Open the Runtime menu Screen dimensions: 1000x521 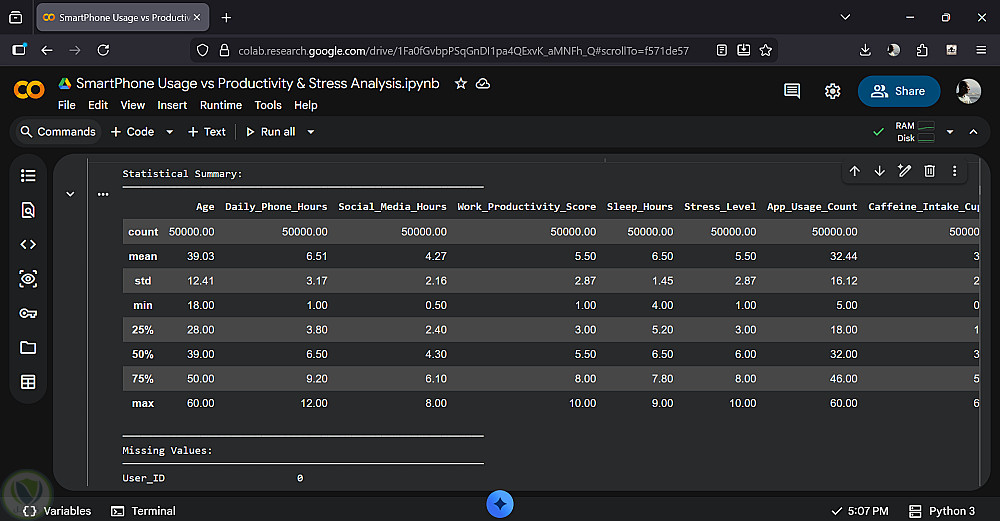(220, 105)
